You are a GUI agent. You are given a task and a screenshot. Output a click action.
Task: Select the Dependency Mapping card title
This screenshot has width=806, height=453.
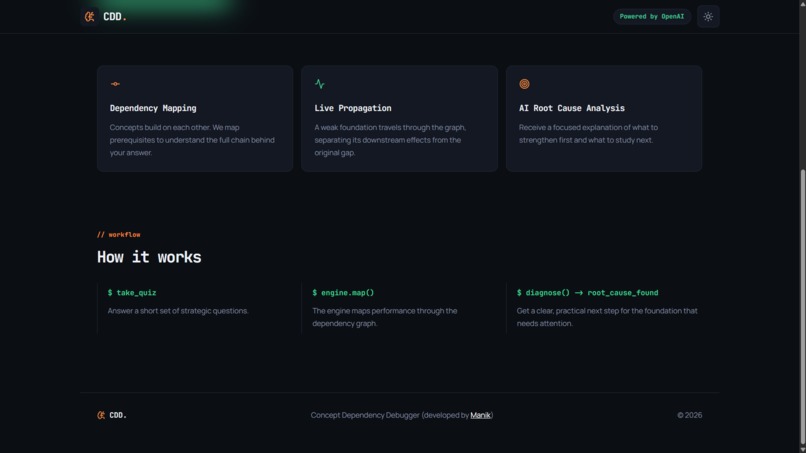[153, 108]
